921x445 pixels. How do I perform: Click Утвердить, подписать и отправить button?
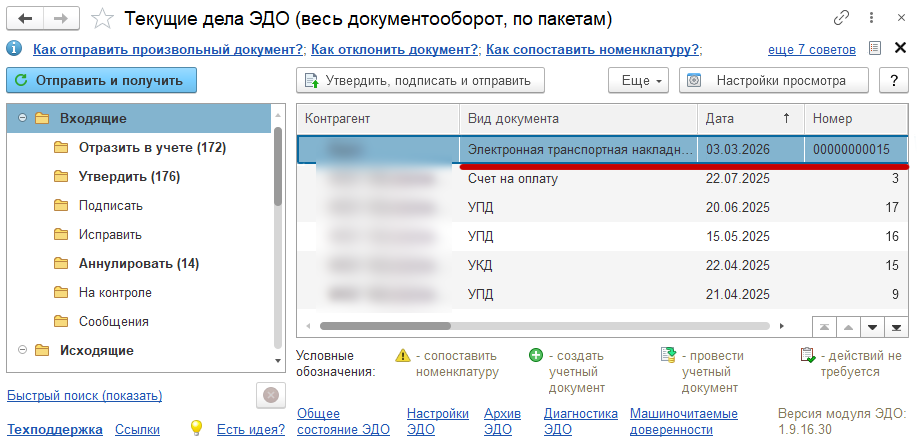[x=421, y=80]
